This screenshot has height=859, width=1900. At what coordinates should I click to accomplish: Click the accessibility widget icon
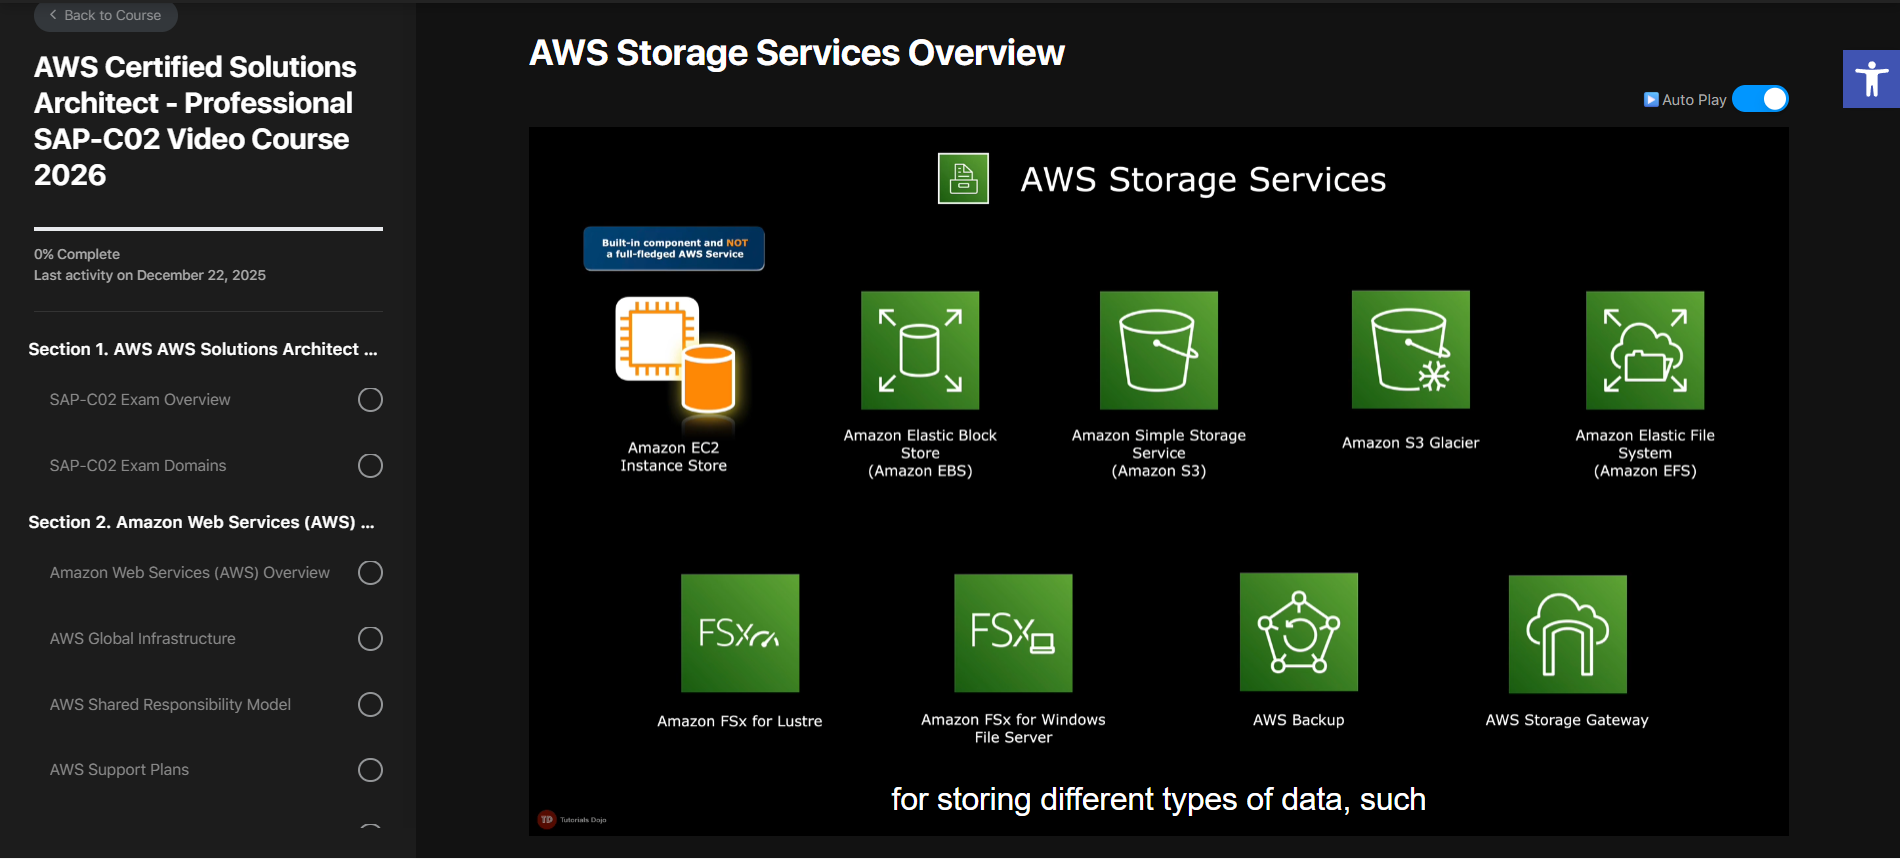click(1871, 79)
